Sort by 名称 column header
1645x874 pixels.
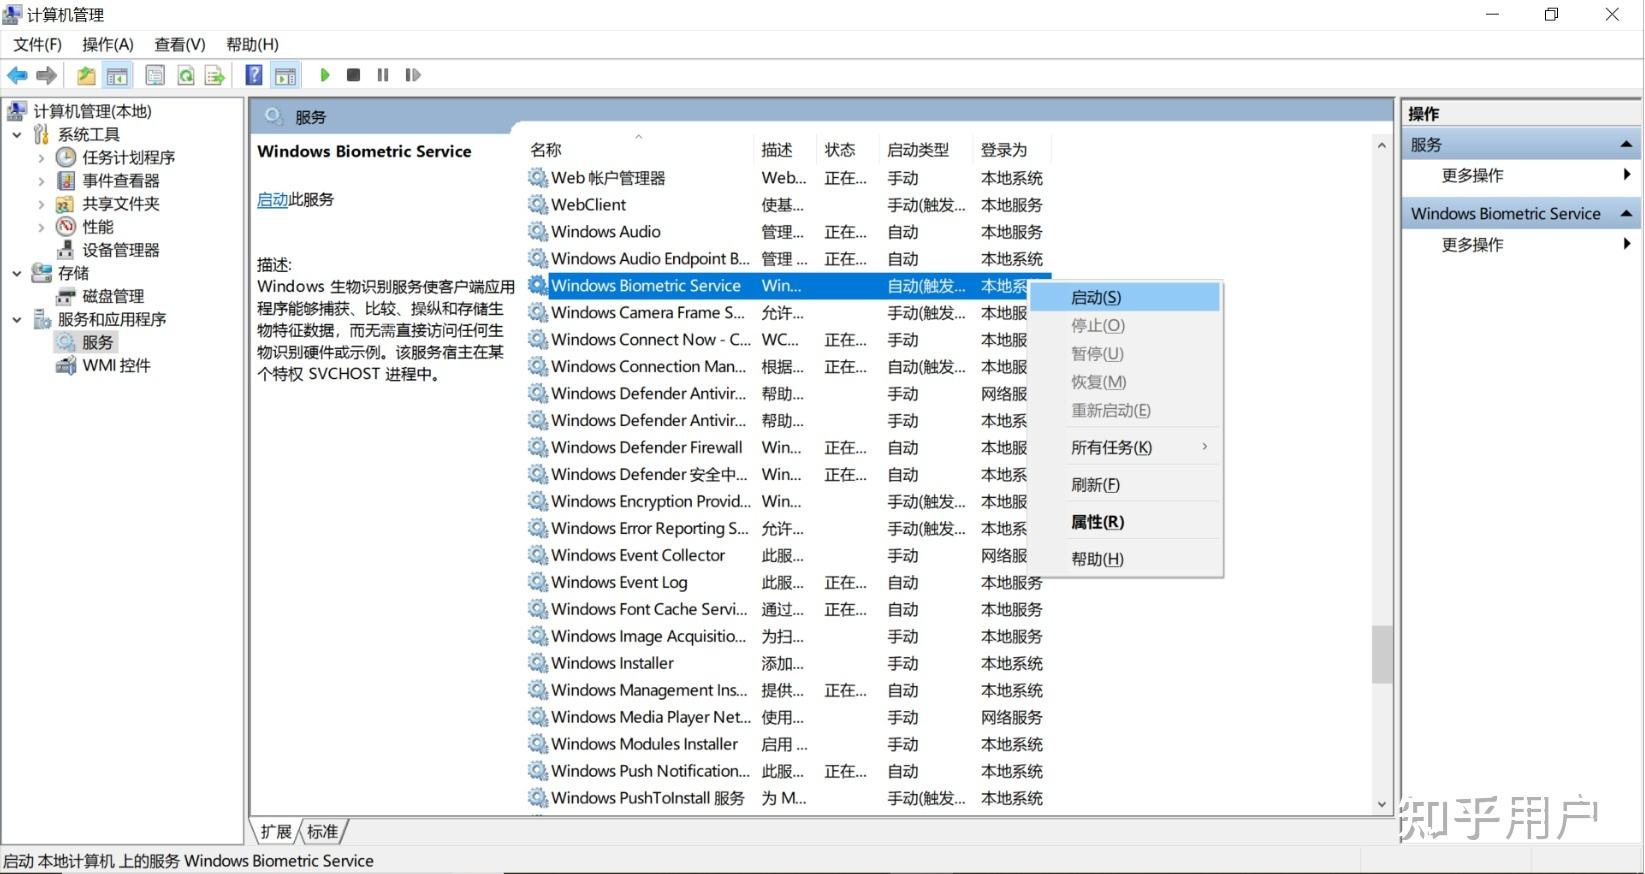[x=638, y=149]
